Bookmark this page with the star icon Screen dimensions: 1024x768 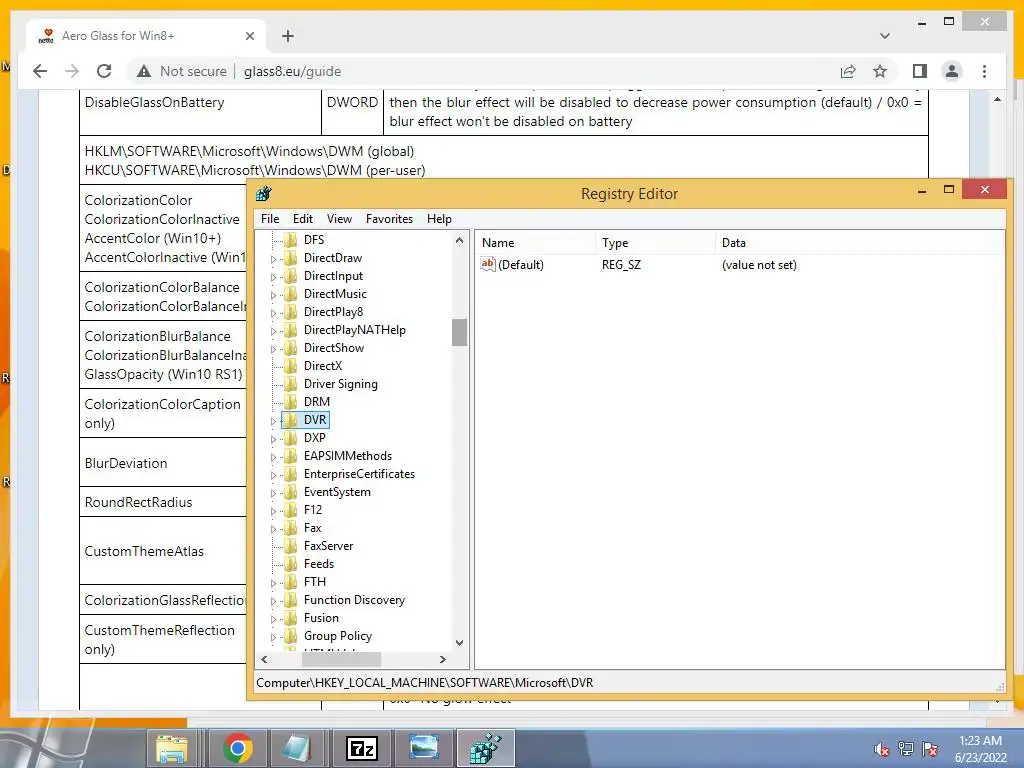880,71
